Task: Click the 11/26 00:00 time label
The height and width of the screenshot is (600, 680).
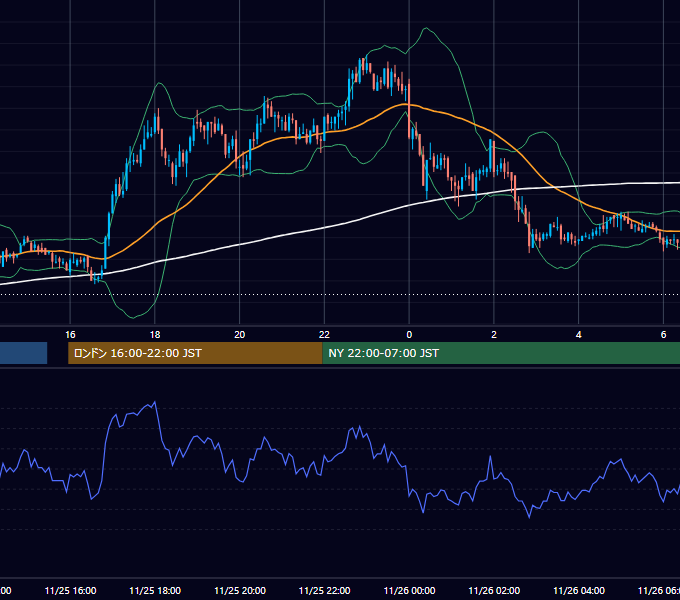Action: pos(409,590)
